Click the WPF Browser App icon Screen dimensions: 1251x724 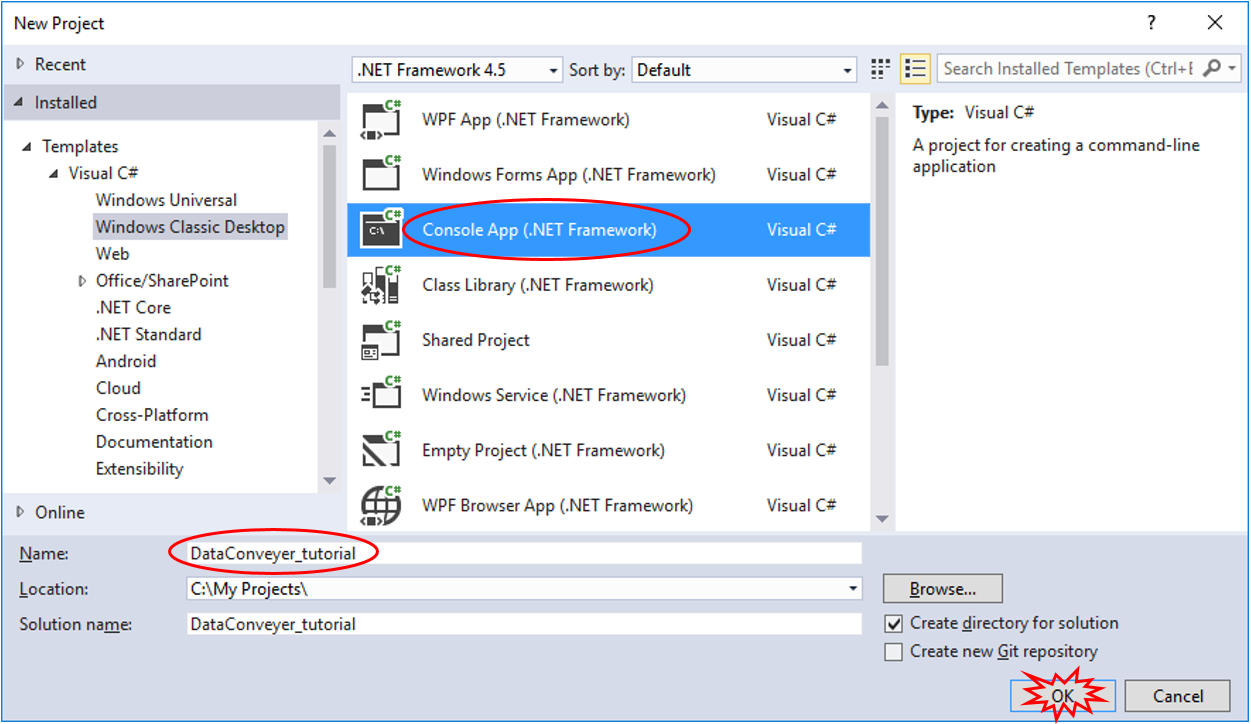380,504
